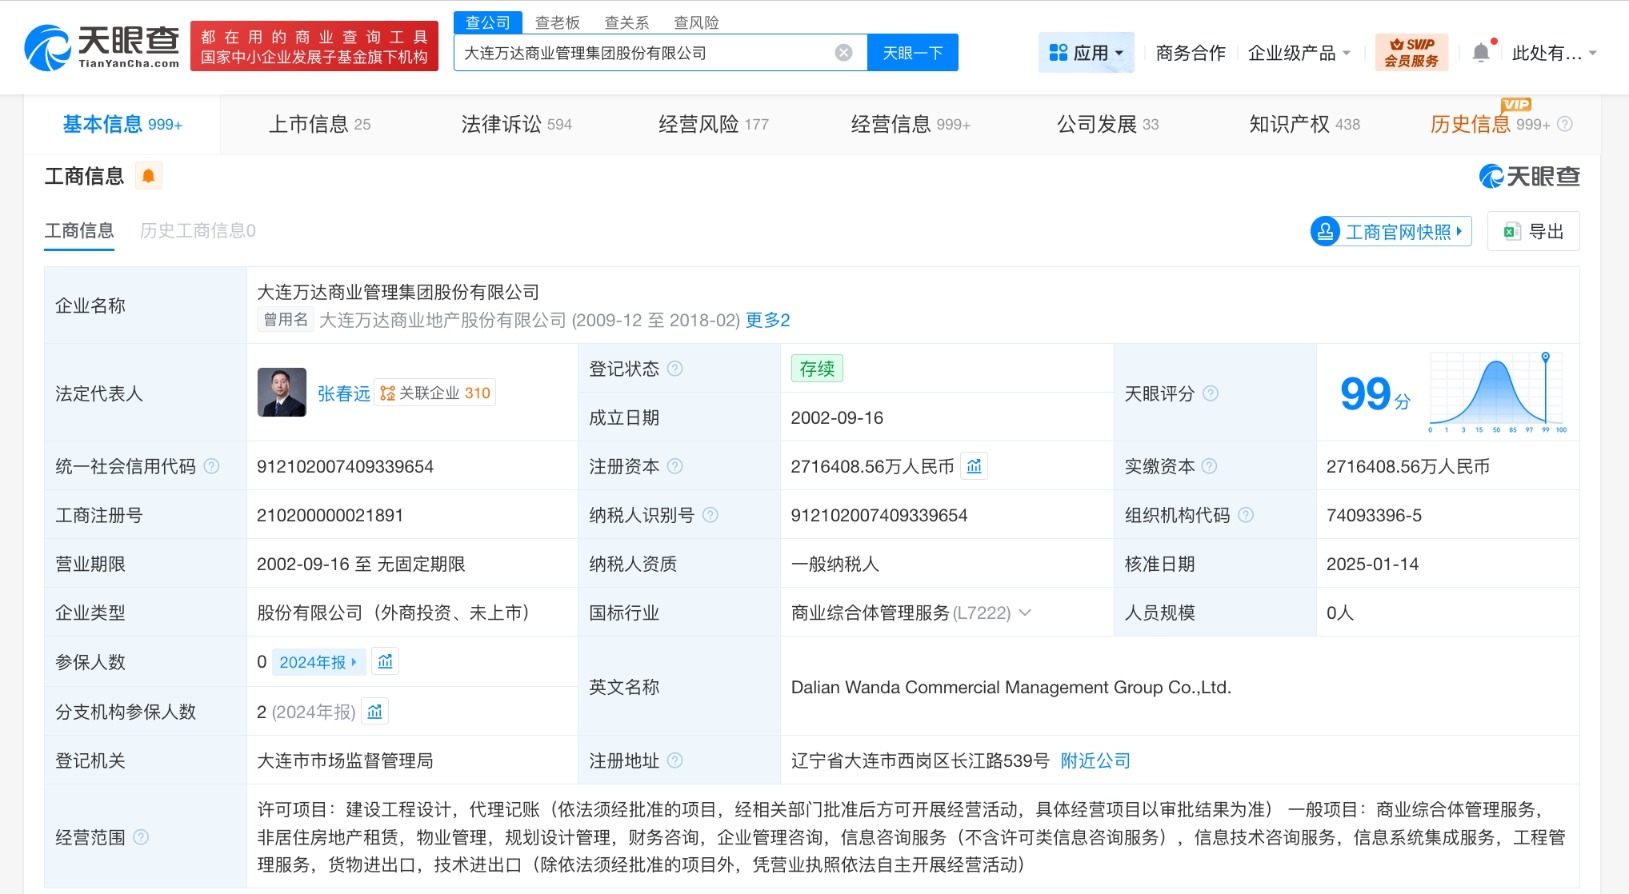Click the help icon next to 天眼评分
Viewport: 1629px width, 894px height.
[1210, 394]
